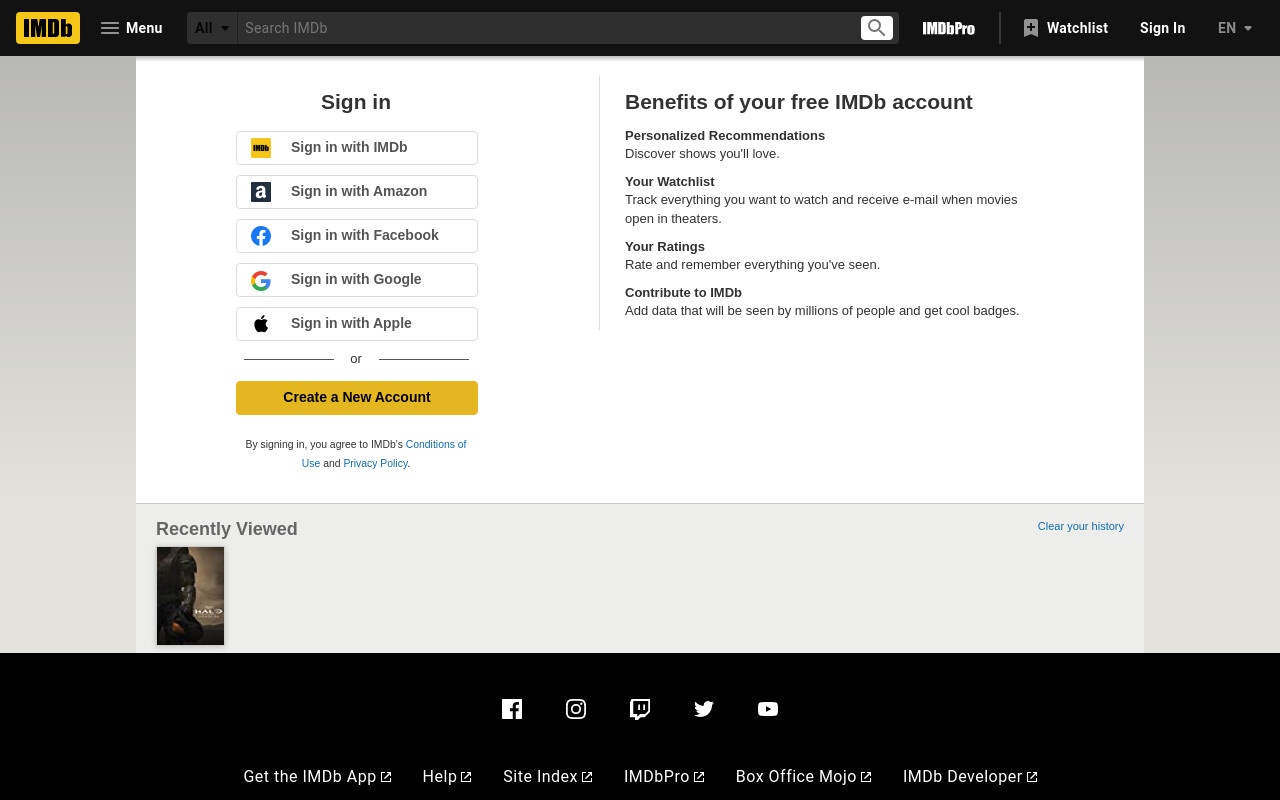Click Clear your history
The width and height of the screenshot is (1280, 800).
click(x=1080, y=526)
